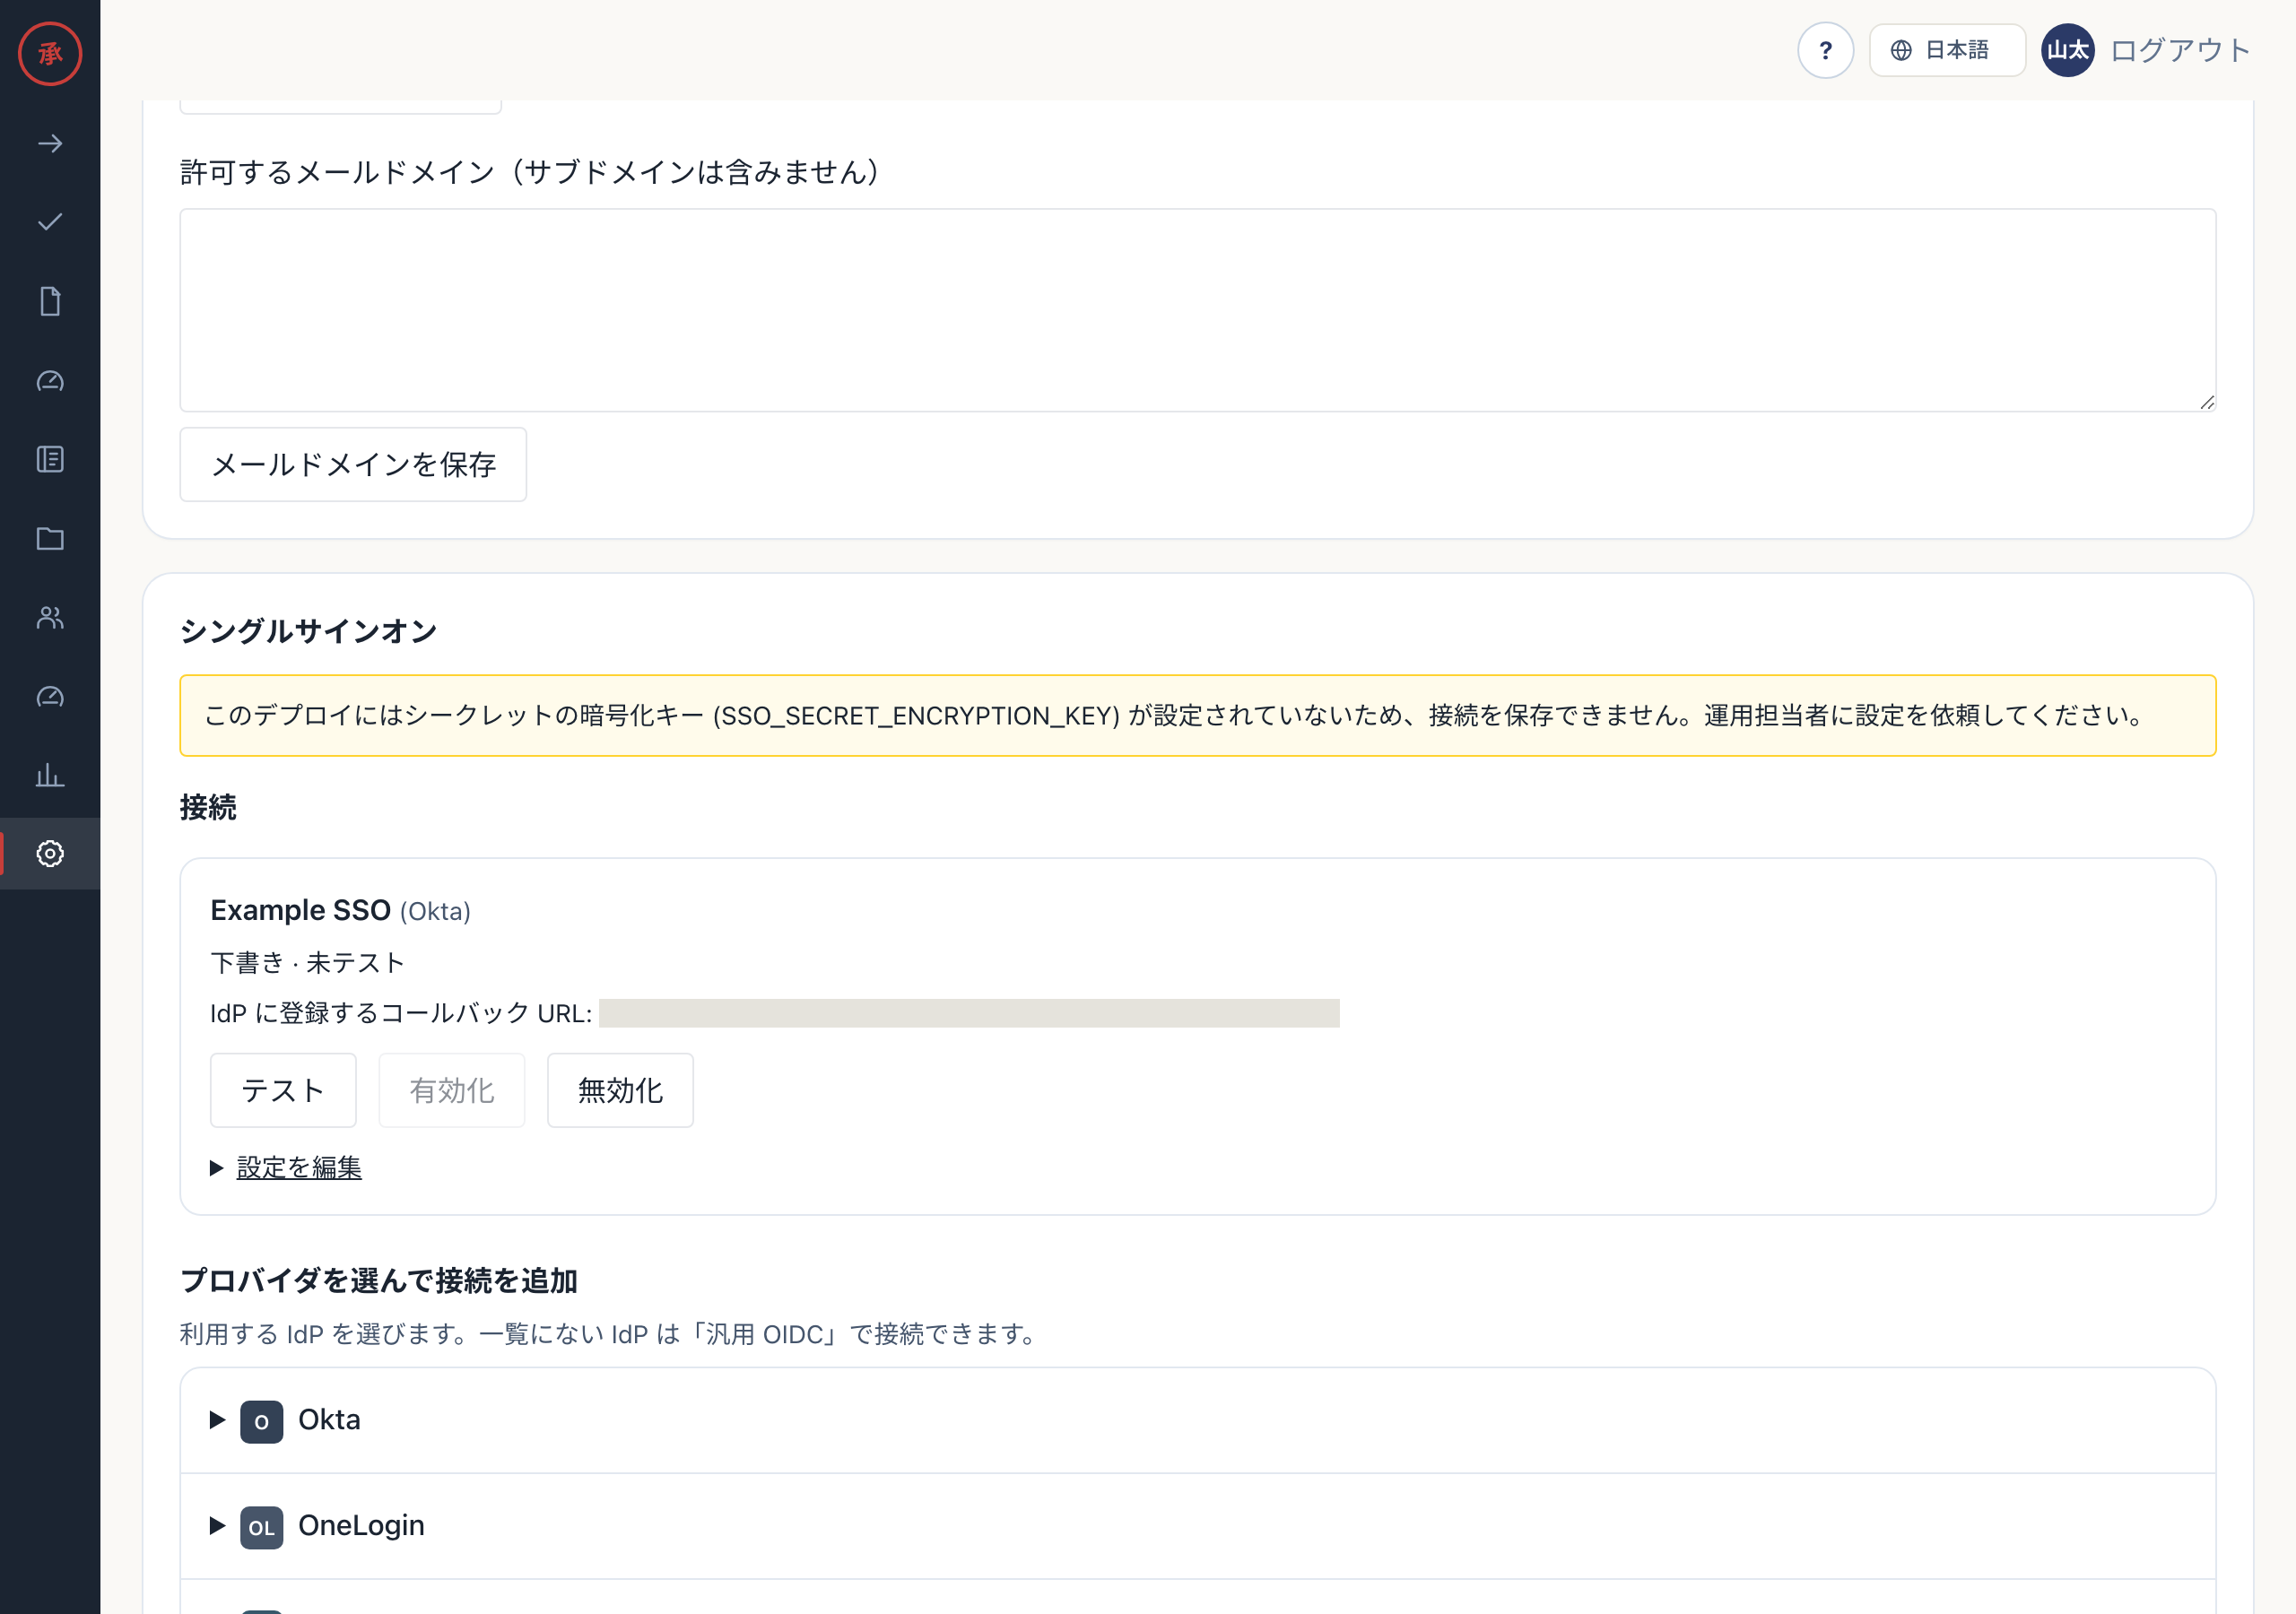Open the folder sidebar icon
Image resolution: width=2296 pixels, height=1614 pixels.
point(50,539)
